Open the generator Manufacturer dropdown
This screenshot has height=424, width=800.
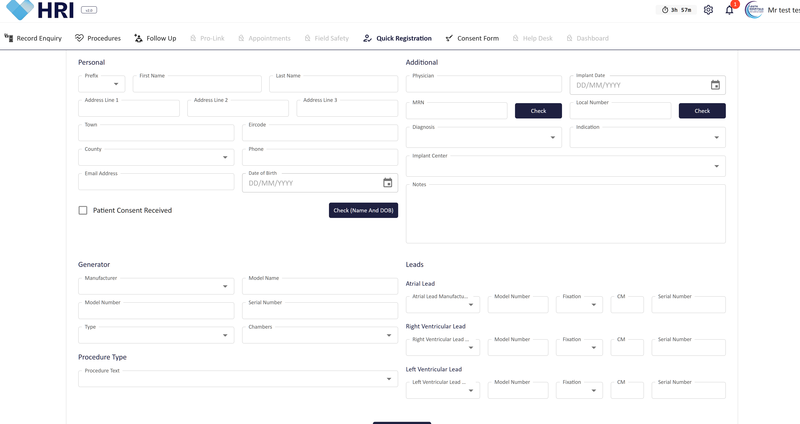click(156, 286)
